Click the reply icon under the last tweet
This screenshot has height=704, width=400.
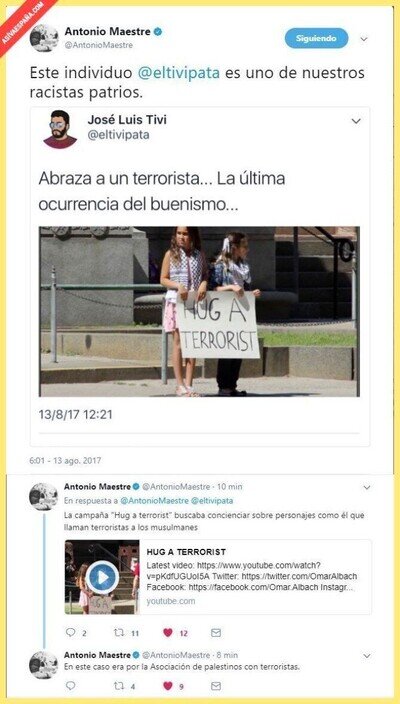(x=70, y=686)
